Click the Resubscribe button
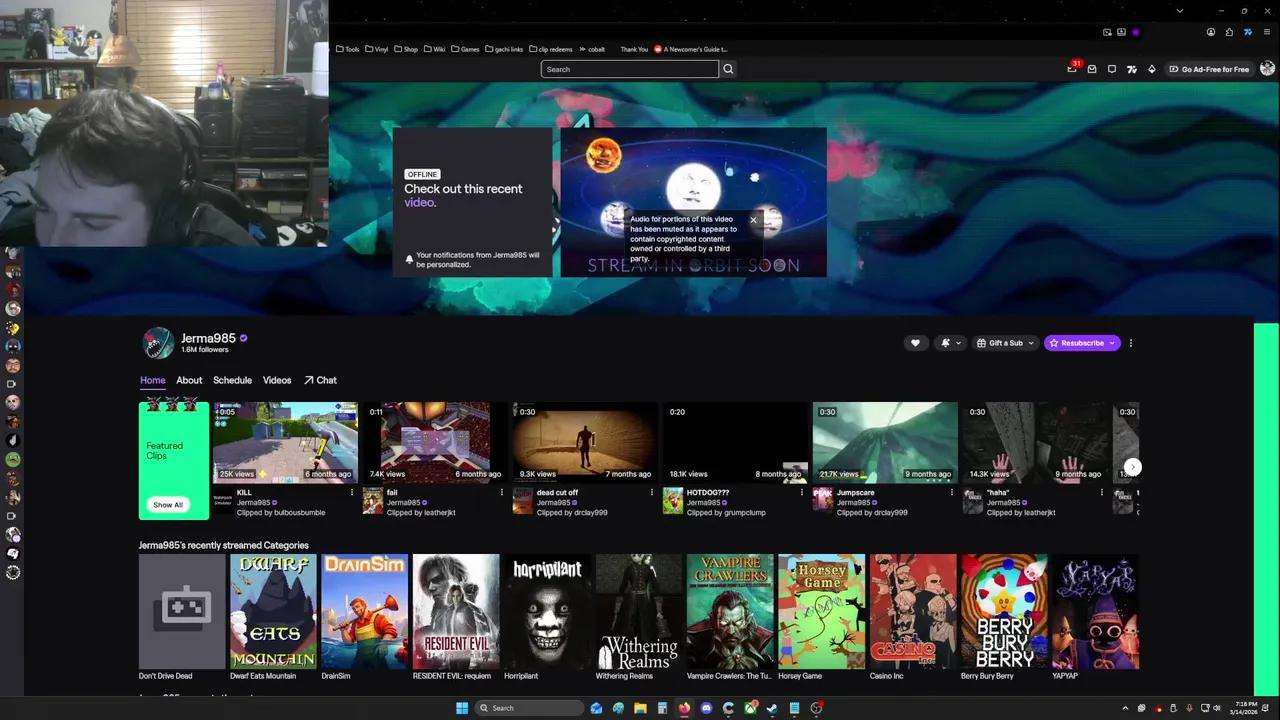The image size is (1280, 720). 1082,343
